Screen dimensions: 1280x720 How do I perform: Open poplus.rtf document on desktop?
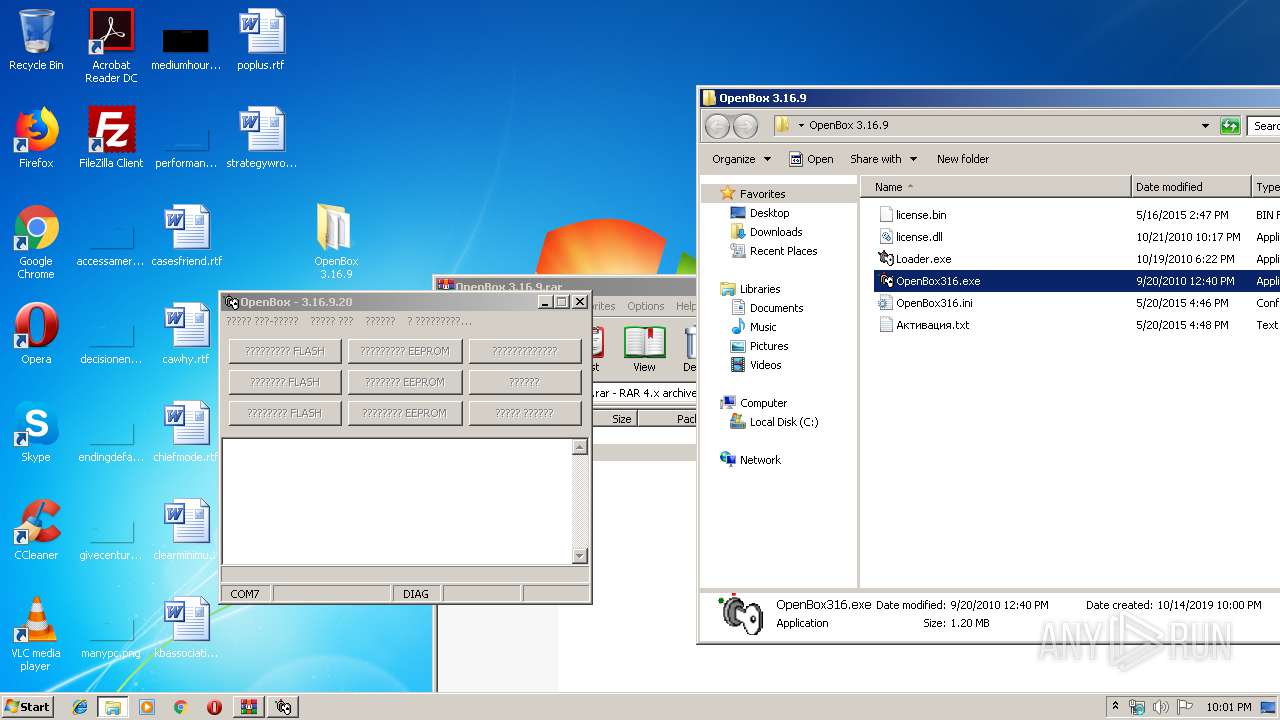(x=261, y=40)
